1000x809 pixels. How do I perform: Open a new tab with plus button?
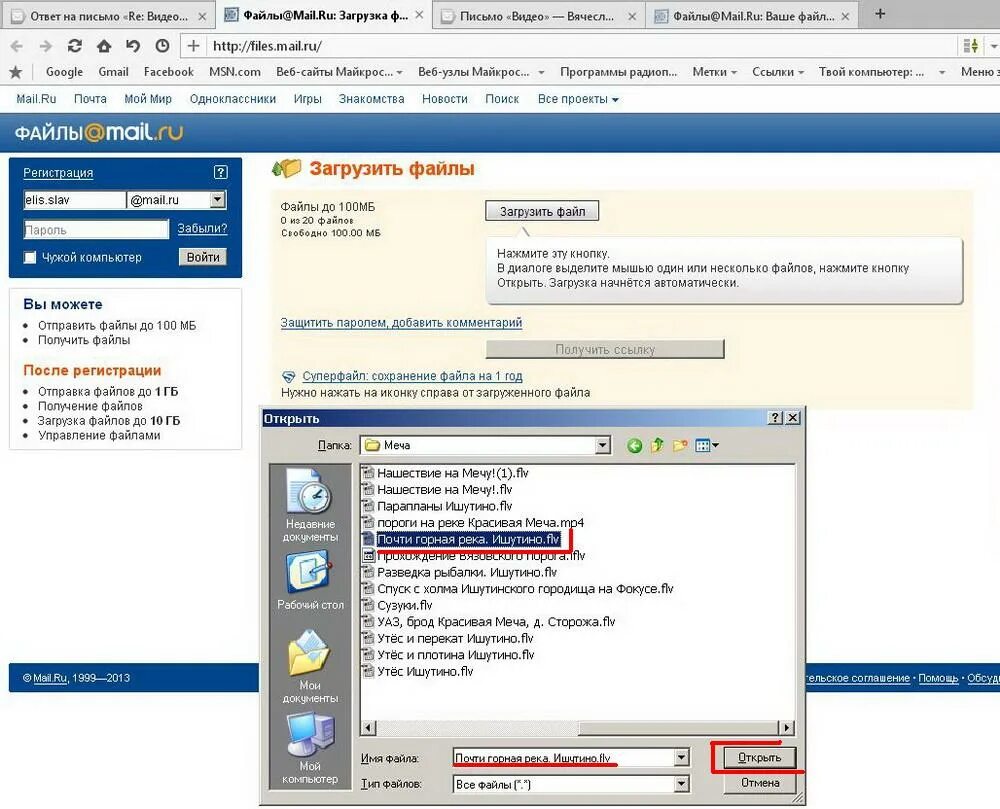tap(880, 13)
